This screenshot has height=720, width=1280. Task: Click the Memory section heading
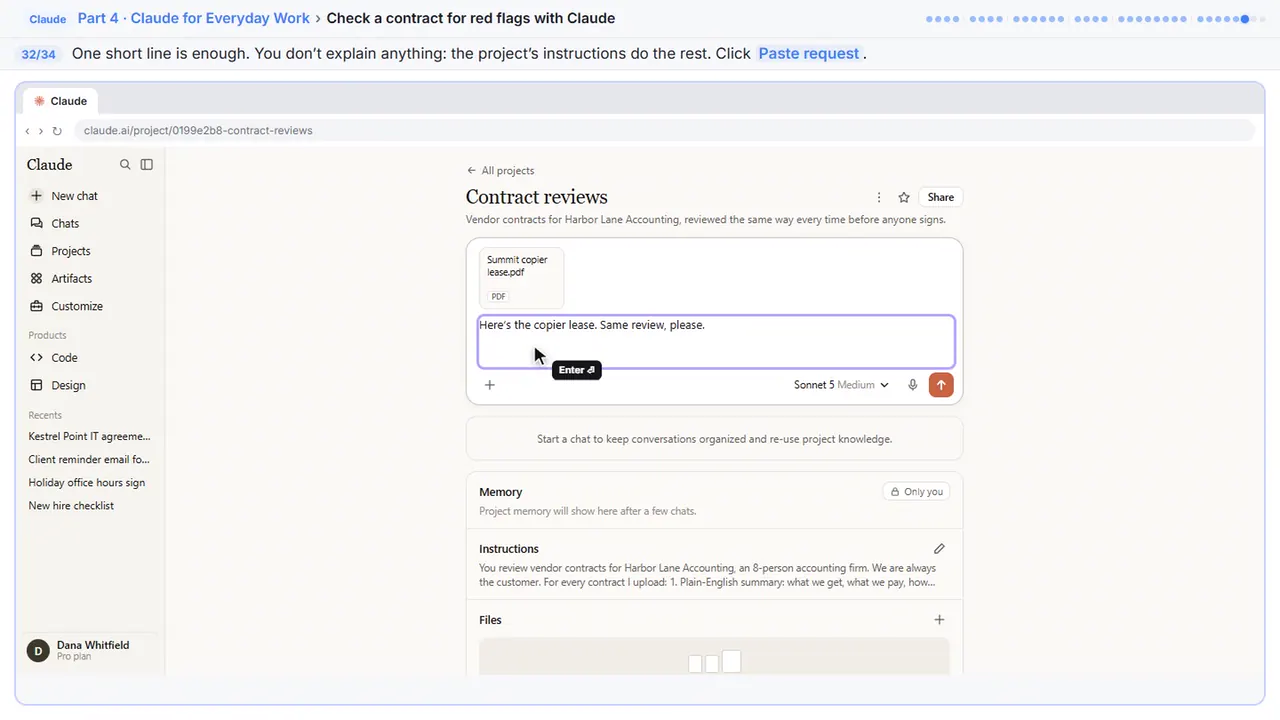point(501,492)
